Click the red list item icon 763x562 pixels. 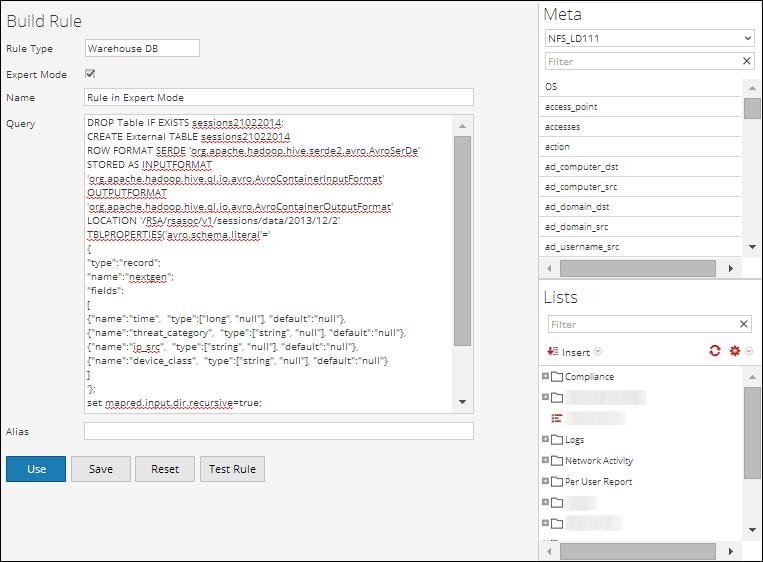pyautogui.click(x=556, y=418)
